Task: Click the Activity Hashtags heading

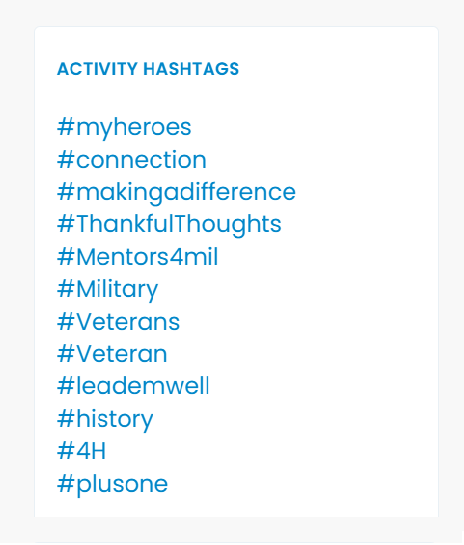Action: (x=148, y=69)
